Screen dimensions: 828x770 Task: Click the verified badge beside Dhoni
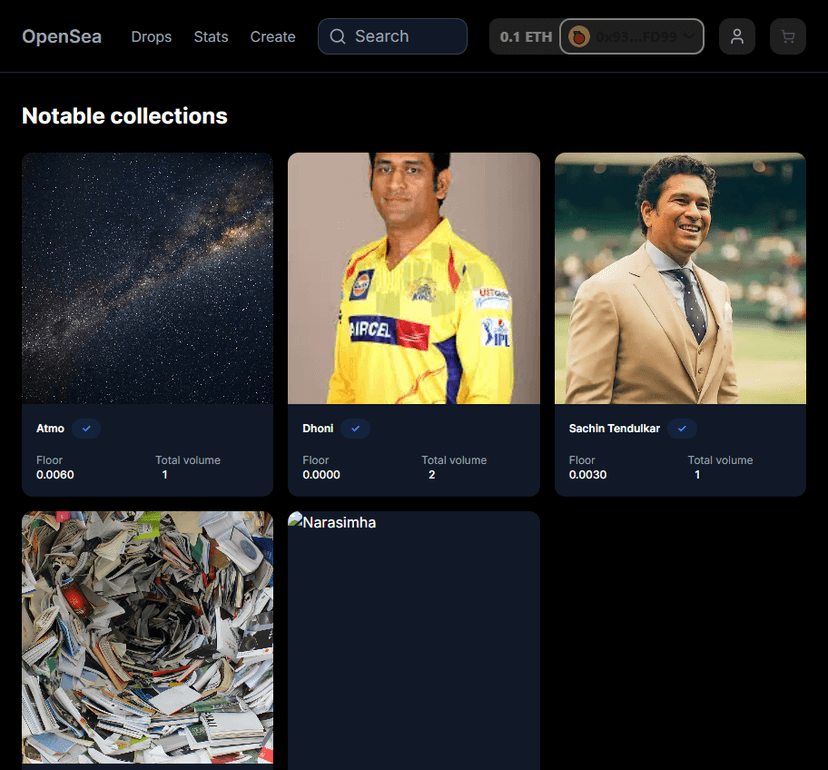tap(355, 428)
